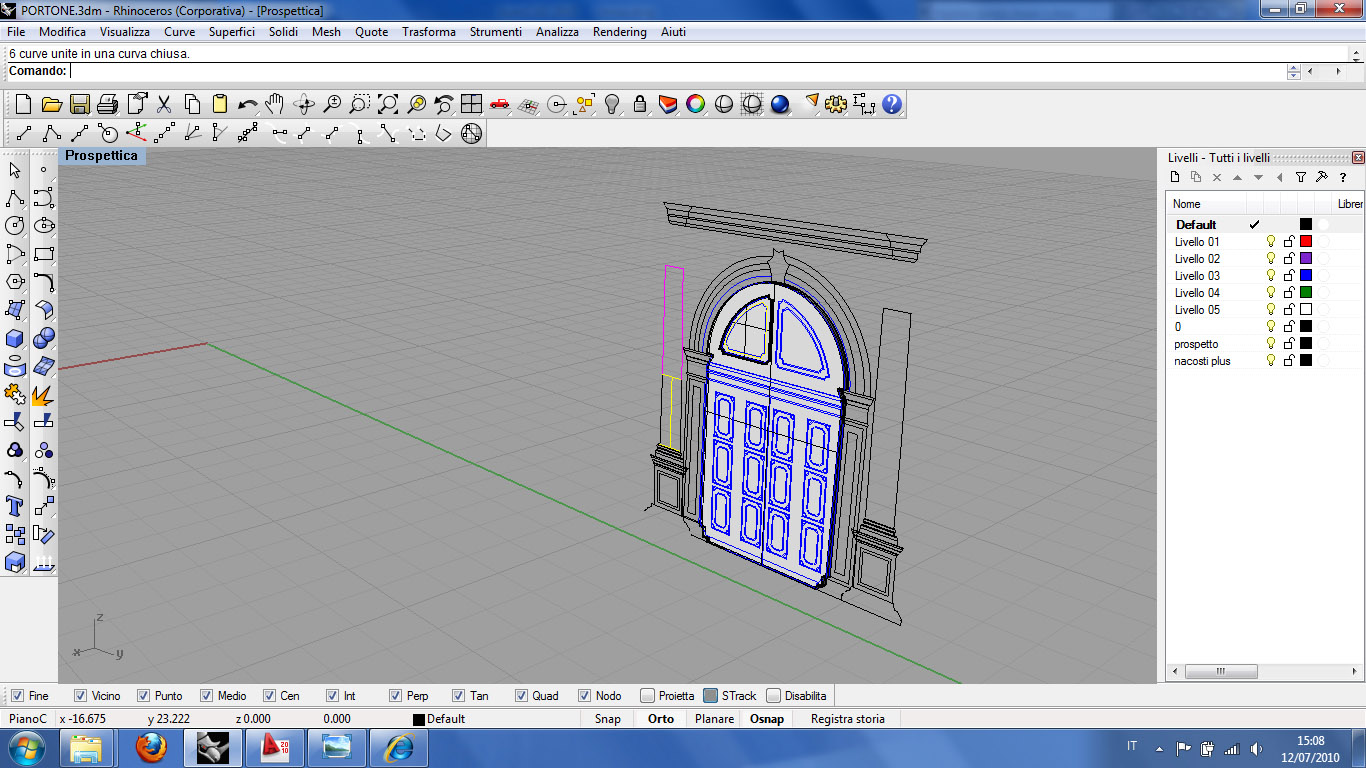Click the red car icon

click(500, 104)
